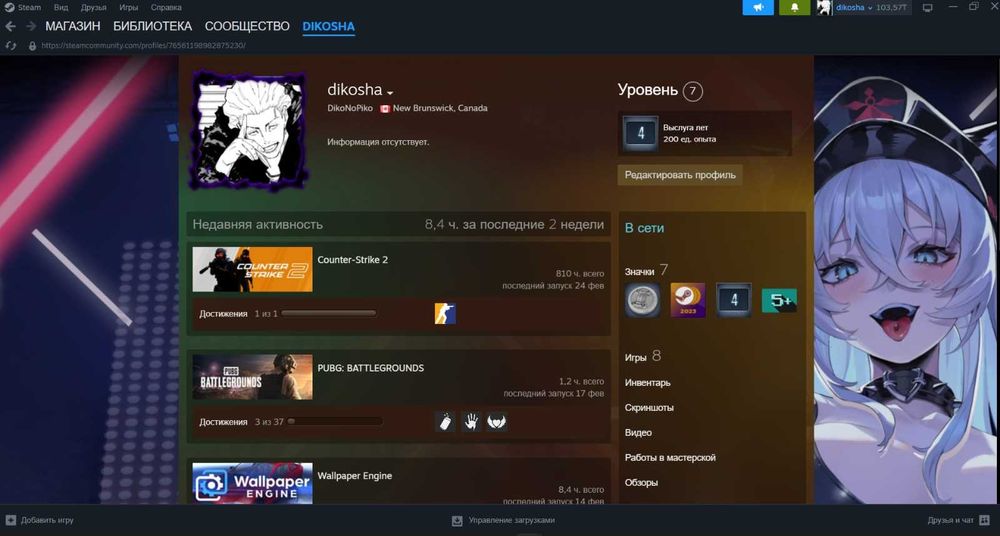Open the Counter-Strike 2 title link
The width and height of the screenshot is (1000, 536).
point(353,260)
